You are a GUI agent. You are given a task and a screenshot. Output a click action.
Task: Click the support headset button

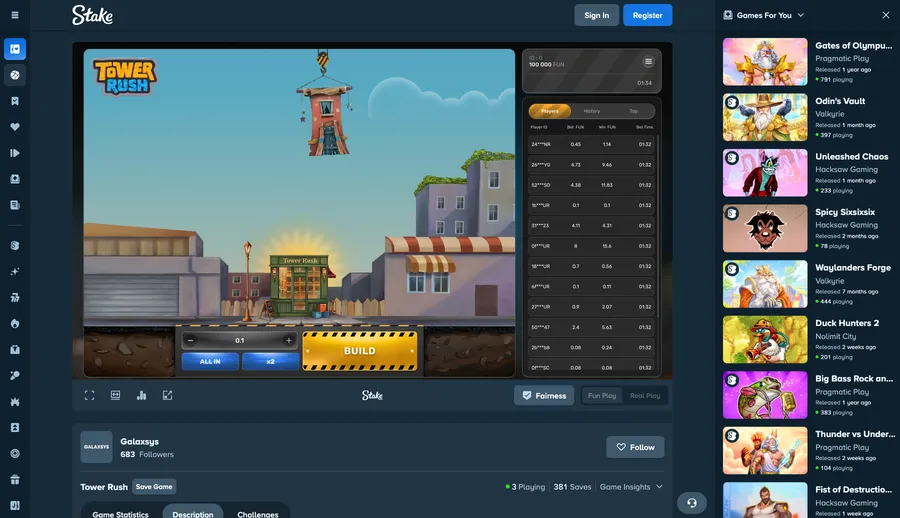(692, 503)
